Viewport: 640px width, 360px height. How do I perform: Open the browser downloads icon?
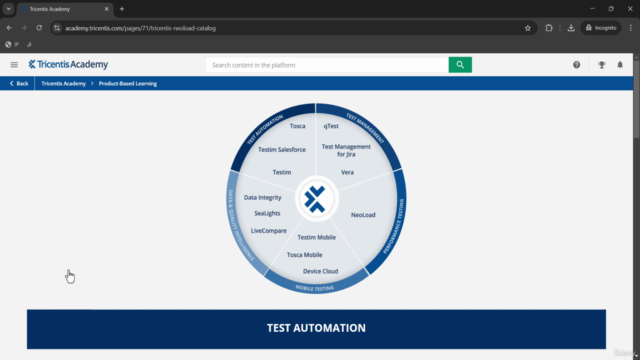click(571, 28)
